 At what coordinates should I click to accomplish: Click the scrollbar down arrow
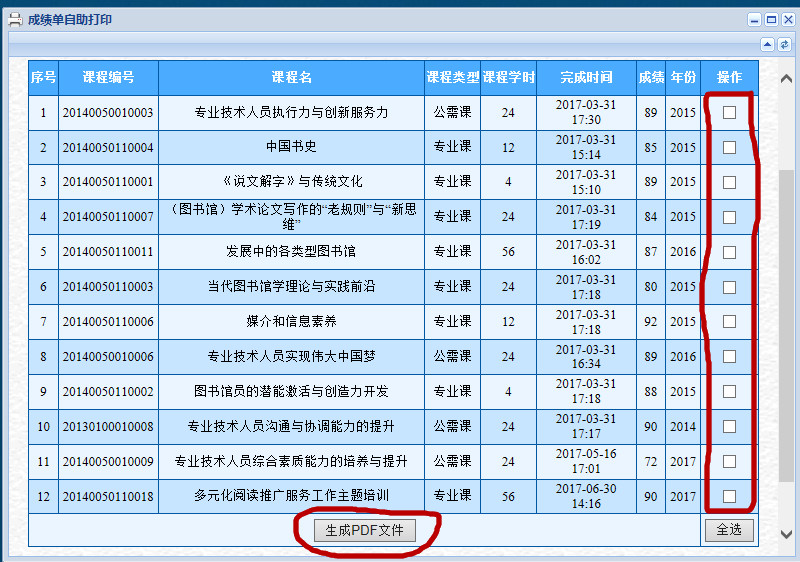tap(786, 534)
